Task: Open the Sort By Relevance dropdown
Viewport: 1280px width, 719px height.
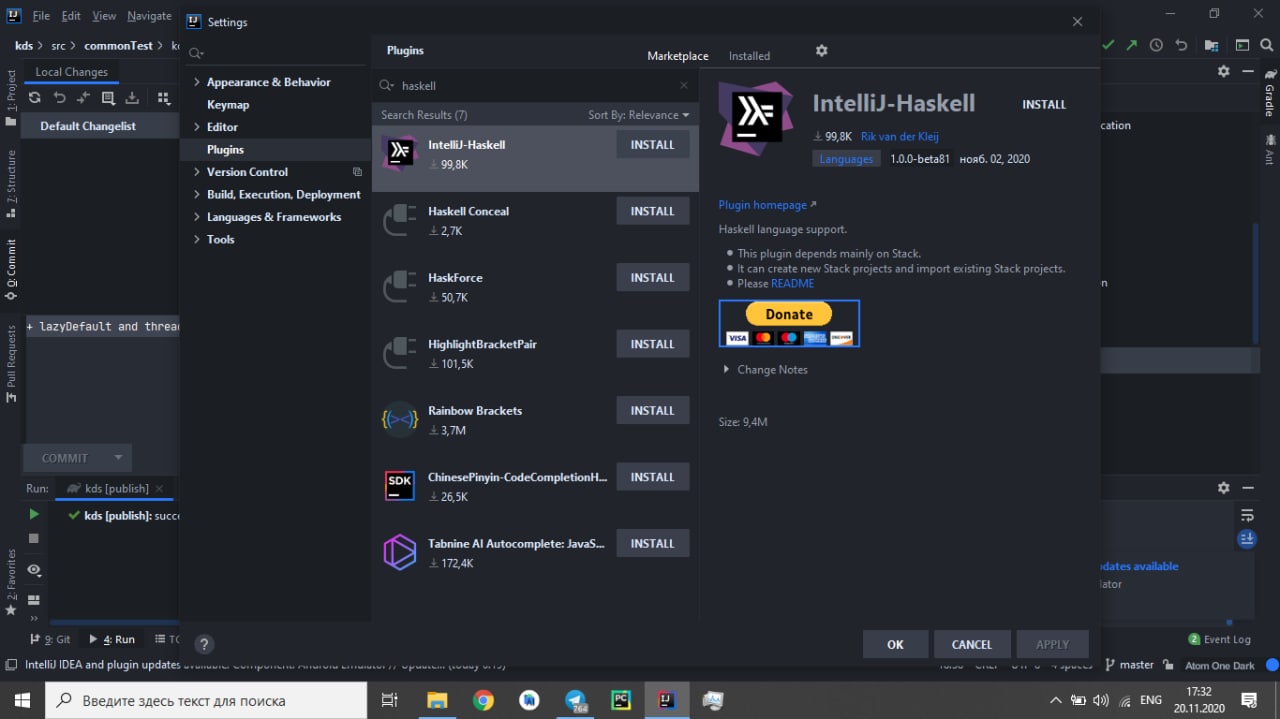Action: click(639, 115)
